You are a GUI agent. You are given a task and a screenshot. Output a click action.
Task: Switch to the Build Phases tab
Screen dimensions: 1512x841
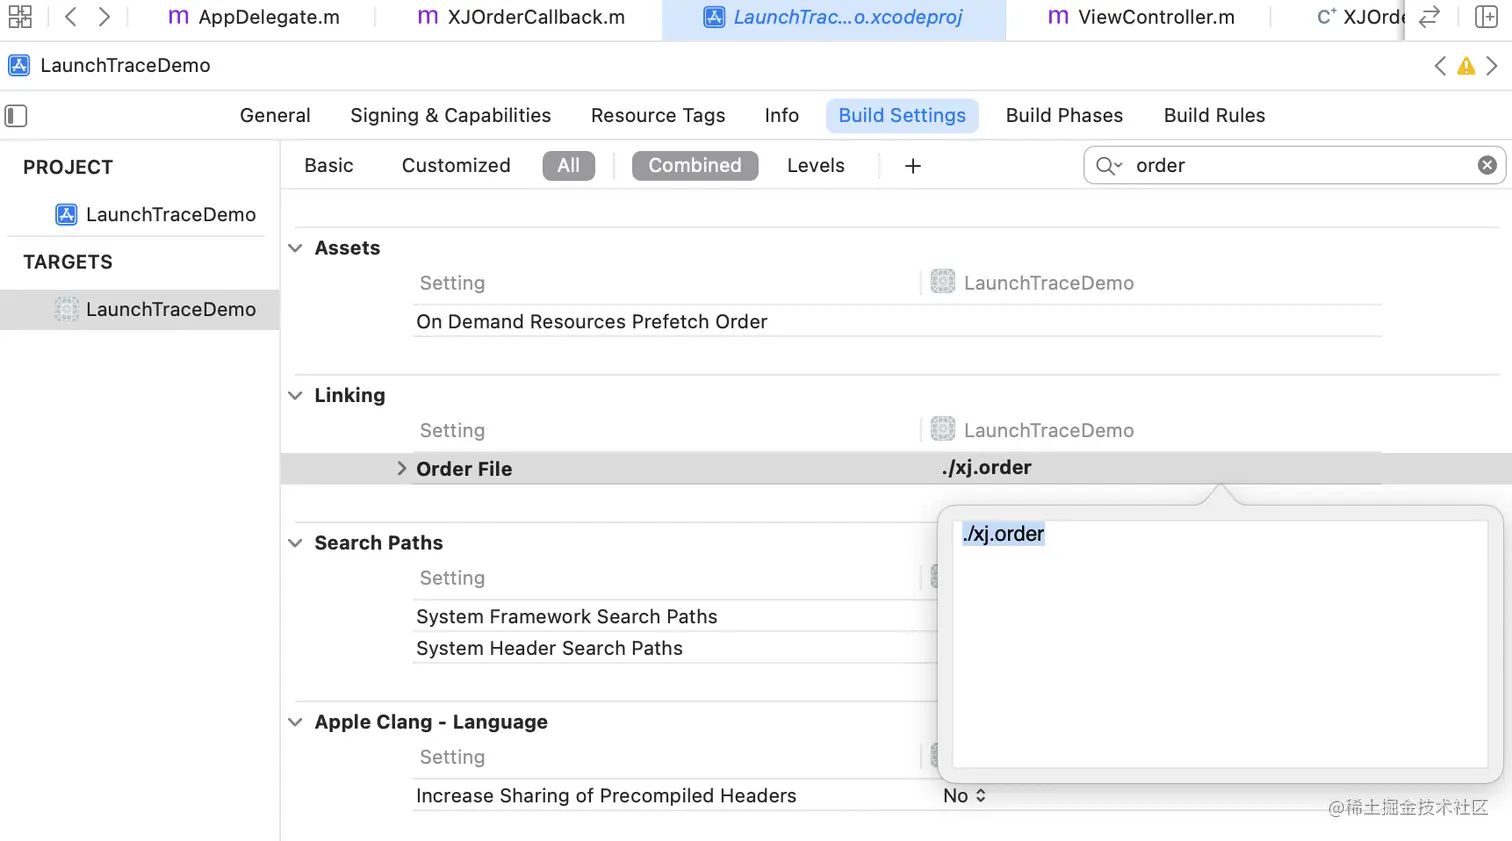click(1064, 115)
